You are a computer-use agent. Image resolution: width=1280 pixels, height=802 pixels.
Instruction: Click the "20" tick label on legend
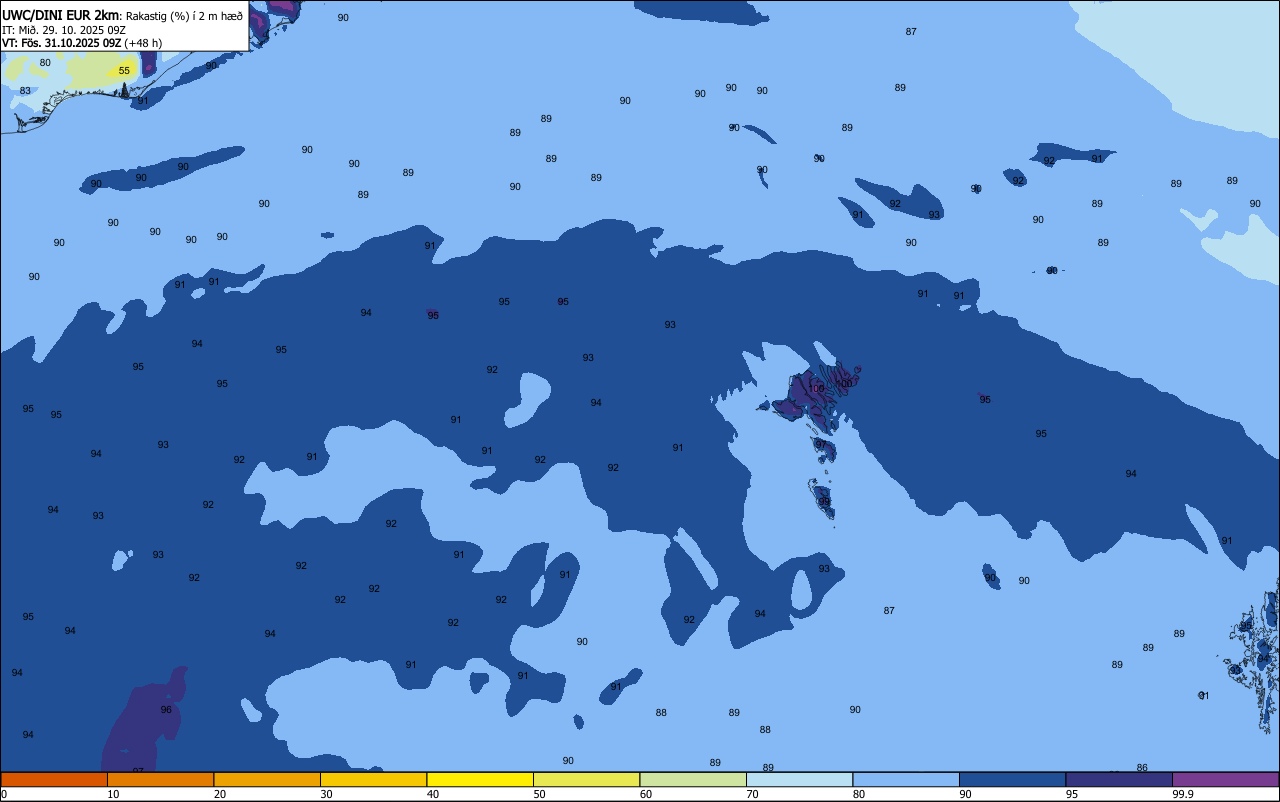tap(220, 794)
